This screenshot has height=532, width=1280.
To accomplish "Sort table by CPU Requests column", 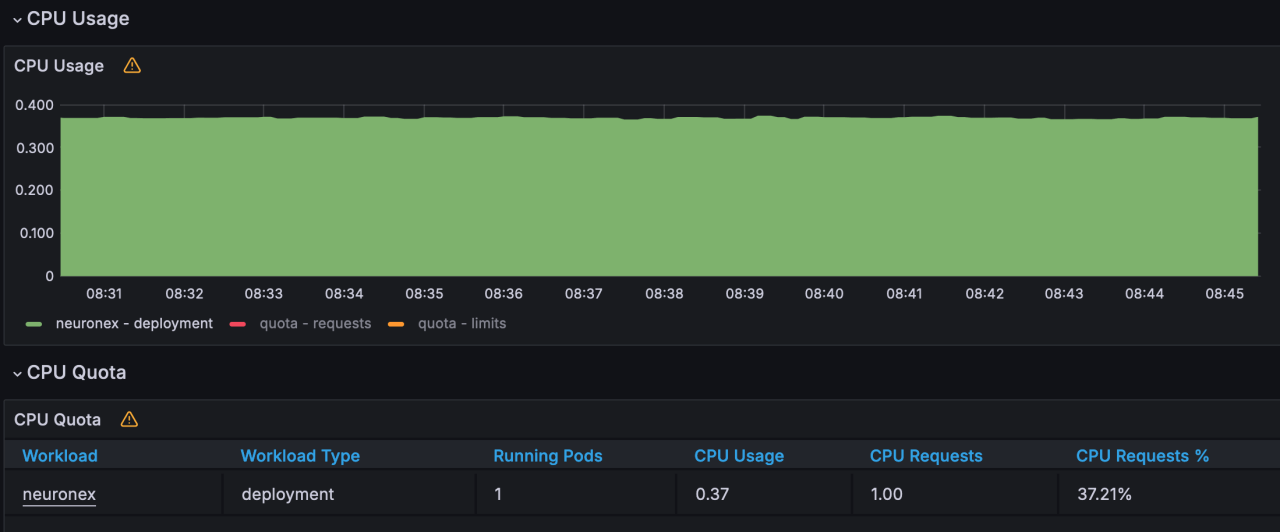I will click(926, 456).
